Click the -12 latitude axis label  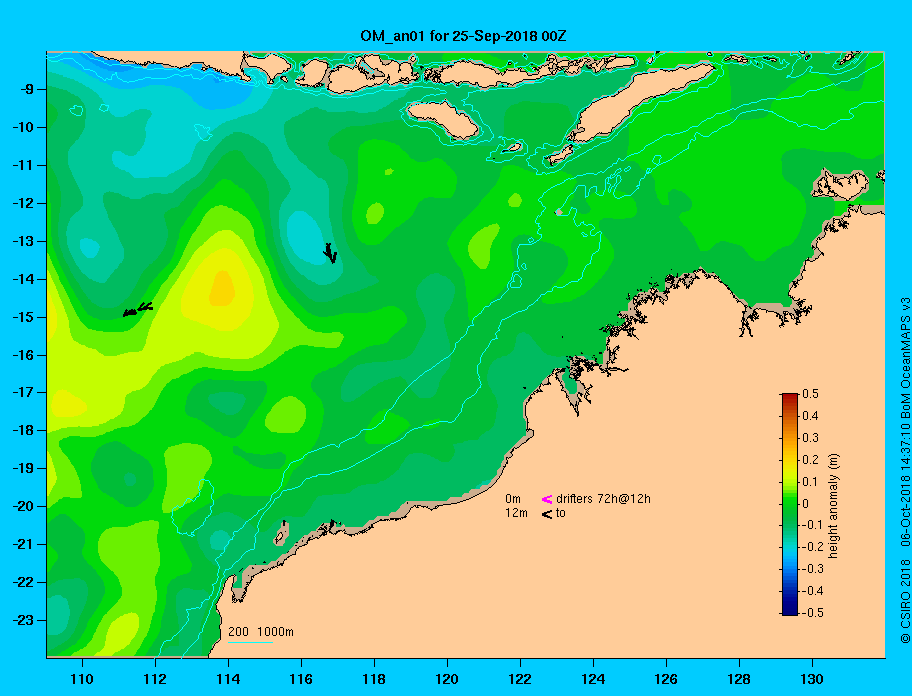click(23, 203)
